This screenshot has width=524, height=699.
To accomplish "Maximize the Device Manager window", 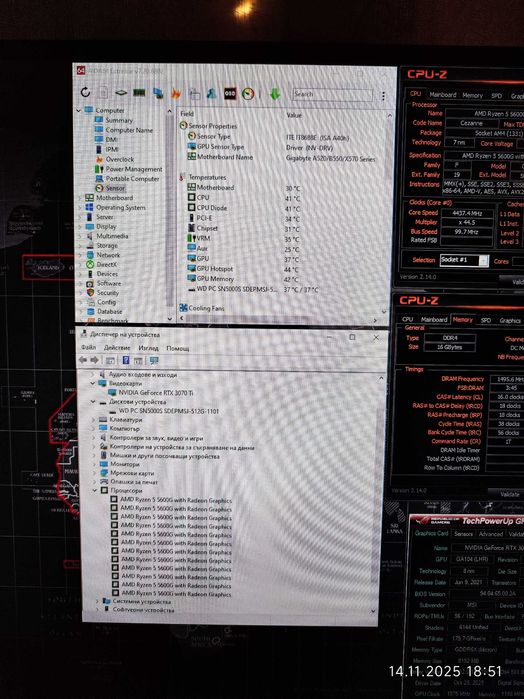I will [352, 337].
